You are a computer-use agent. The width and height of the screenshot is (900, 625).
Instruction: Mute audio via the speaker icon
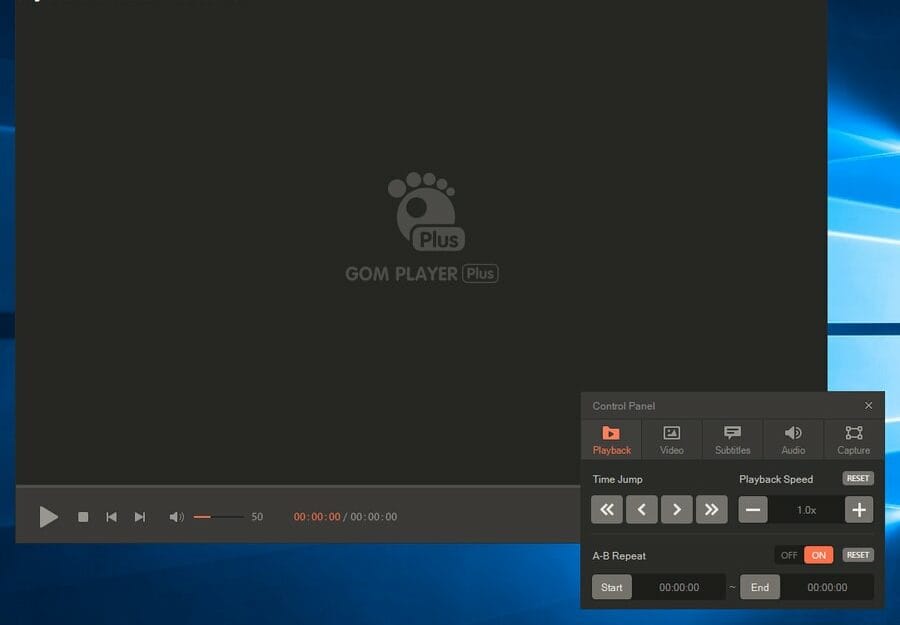176,517
